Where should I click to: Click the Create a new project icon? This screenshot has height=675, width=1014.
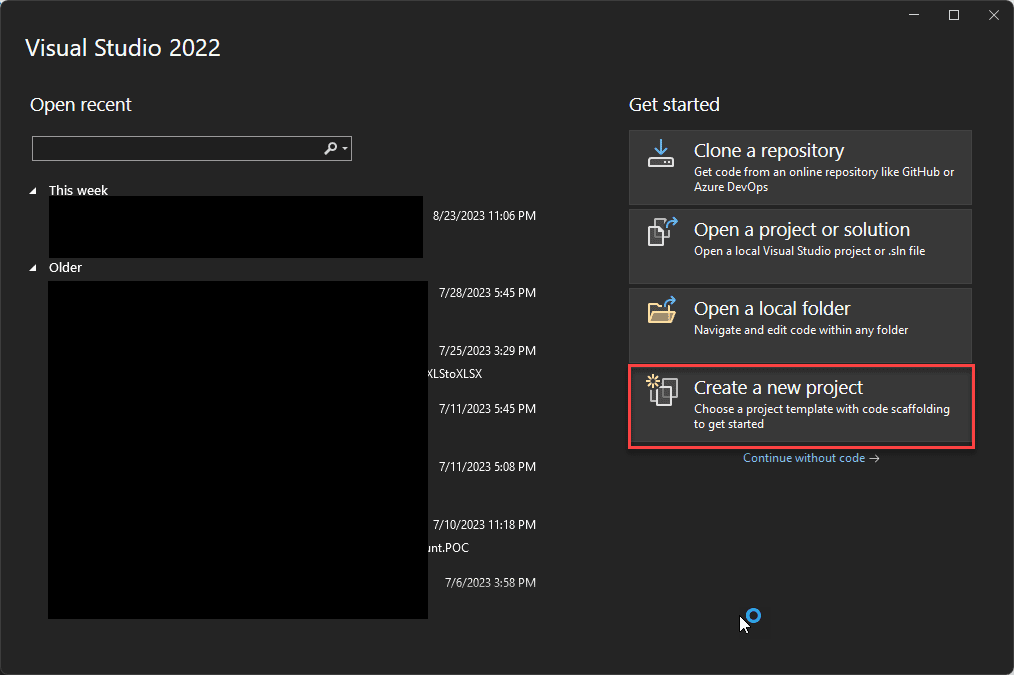pyautogui.click(x=662, y=390)
